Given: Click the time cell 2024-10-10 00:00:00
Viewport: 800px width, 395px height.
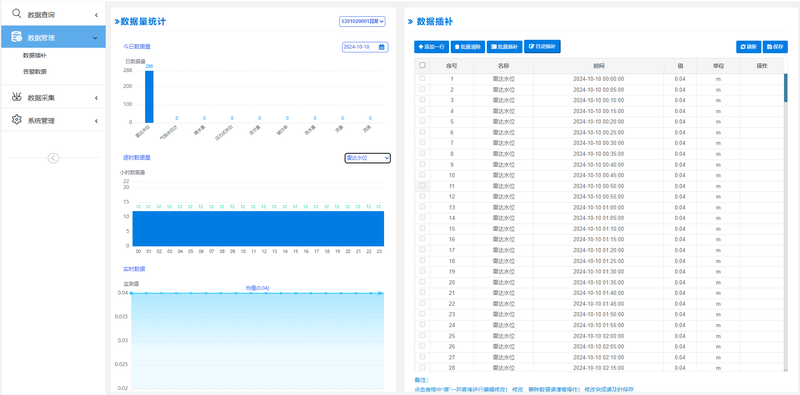Looking at the screenshot, I should 598,79.
